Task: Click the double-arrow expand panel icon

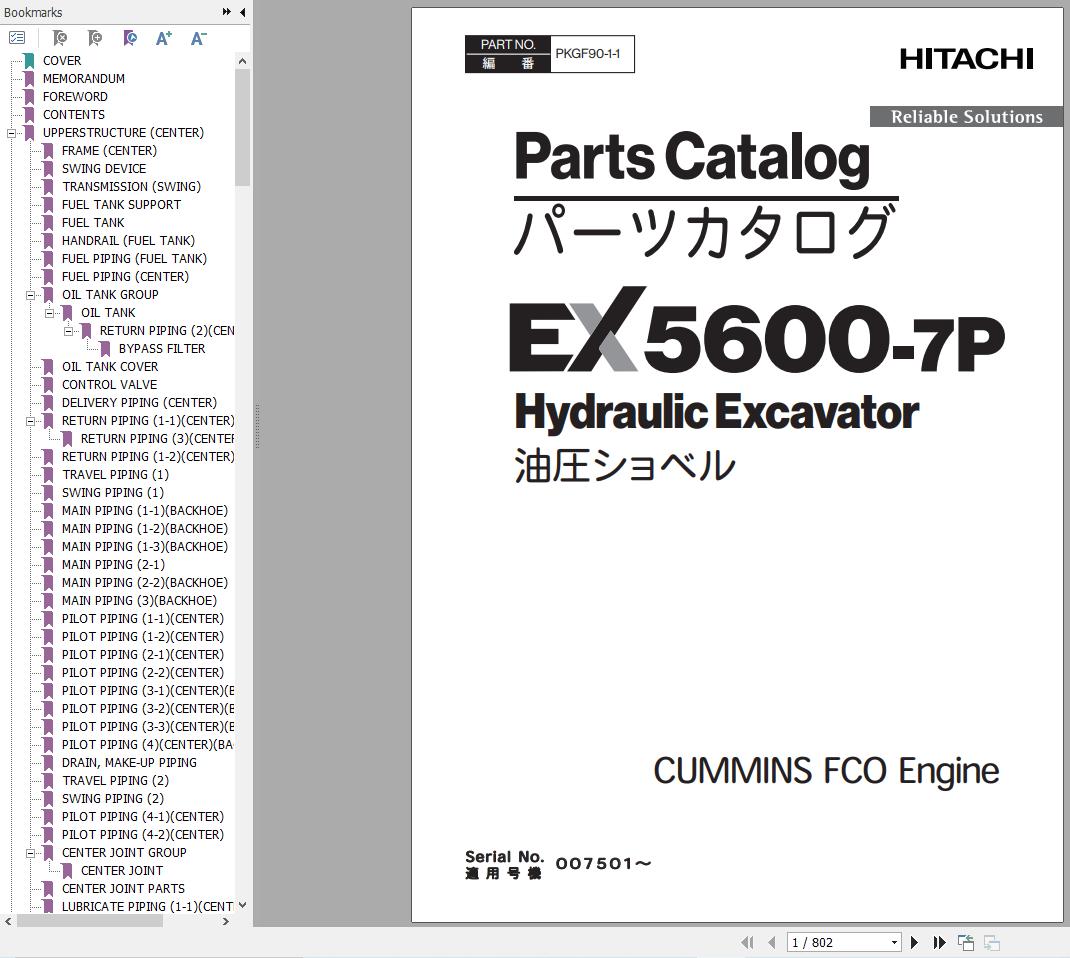Action: pos(227,12)
